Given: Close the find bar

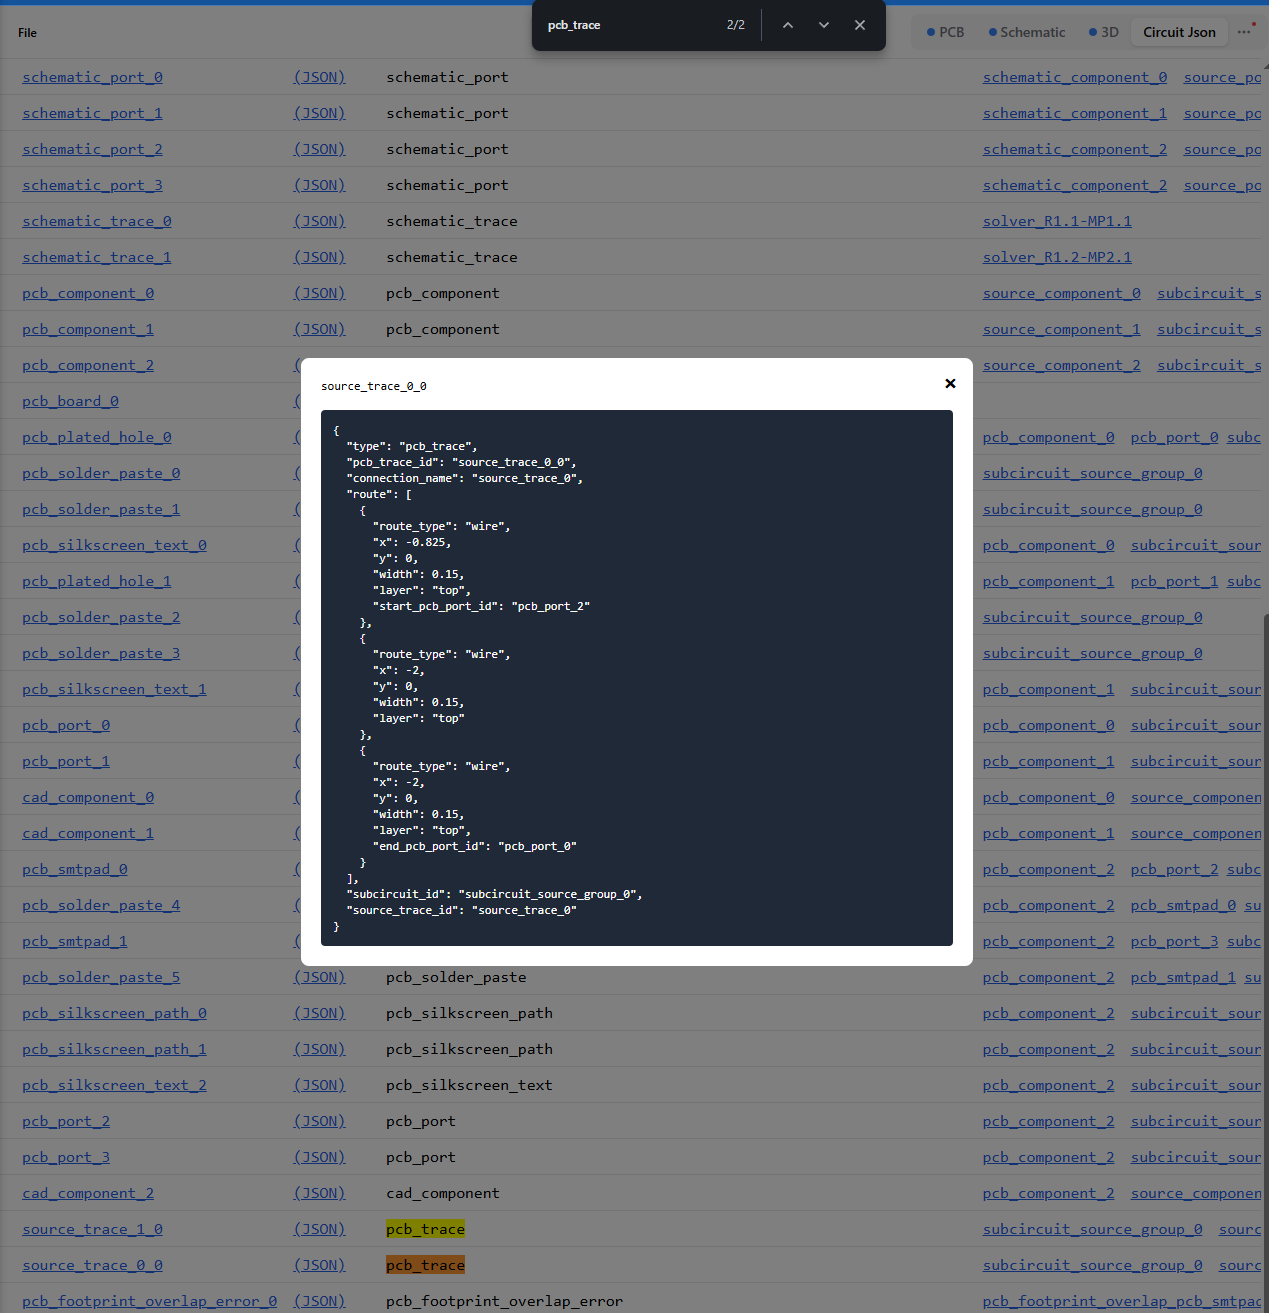Looking at the screenshot, I should tap(860, 25).
